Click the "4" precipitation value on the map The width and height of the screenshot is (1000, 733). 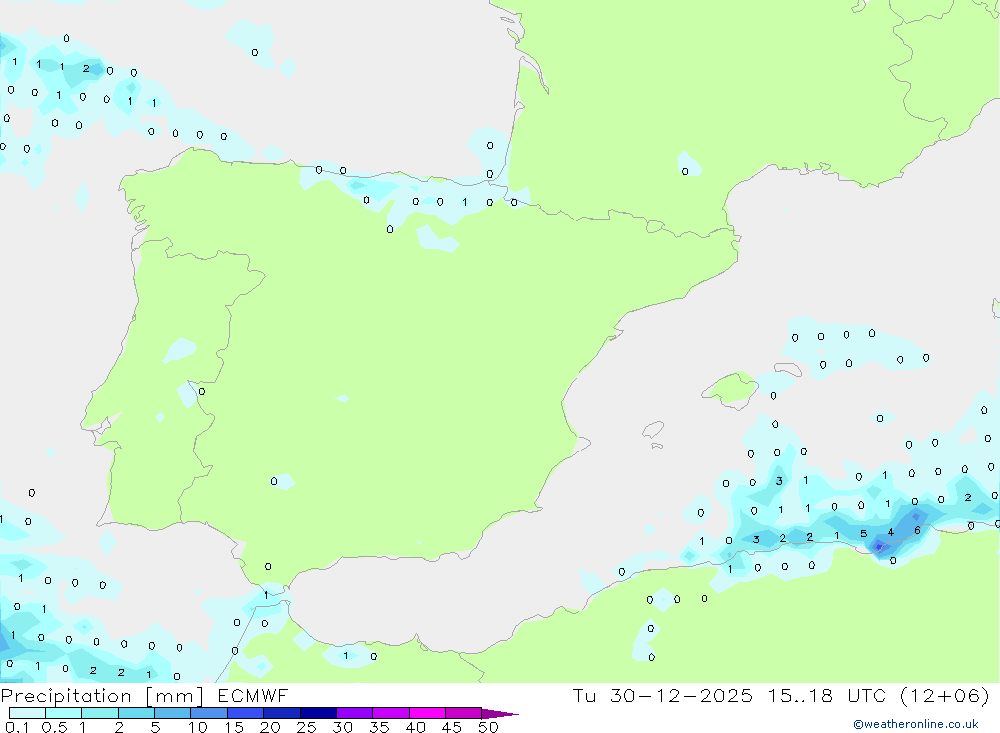coord(890,532)
